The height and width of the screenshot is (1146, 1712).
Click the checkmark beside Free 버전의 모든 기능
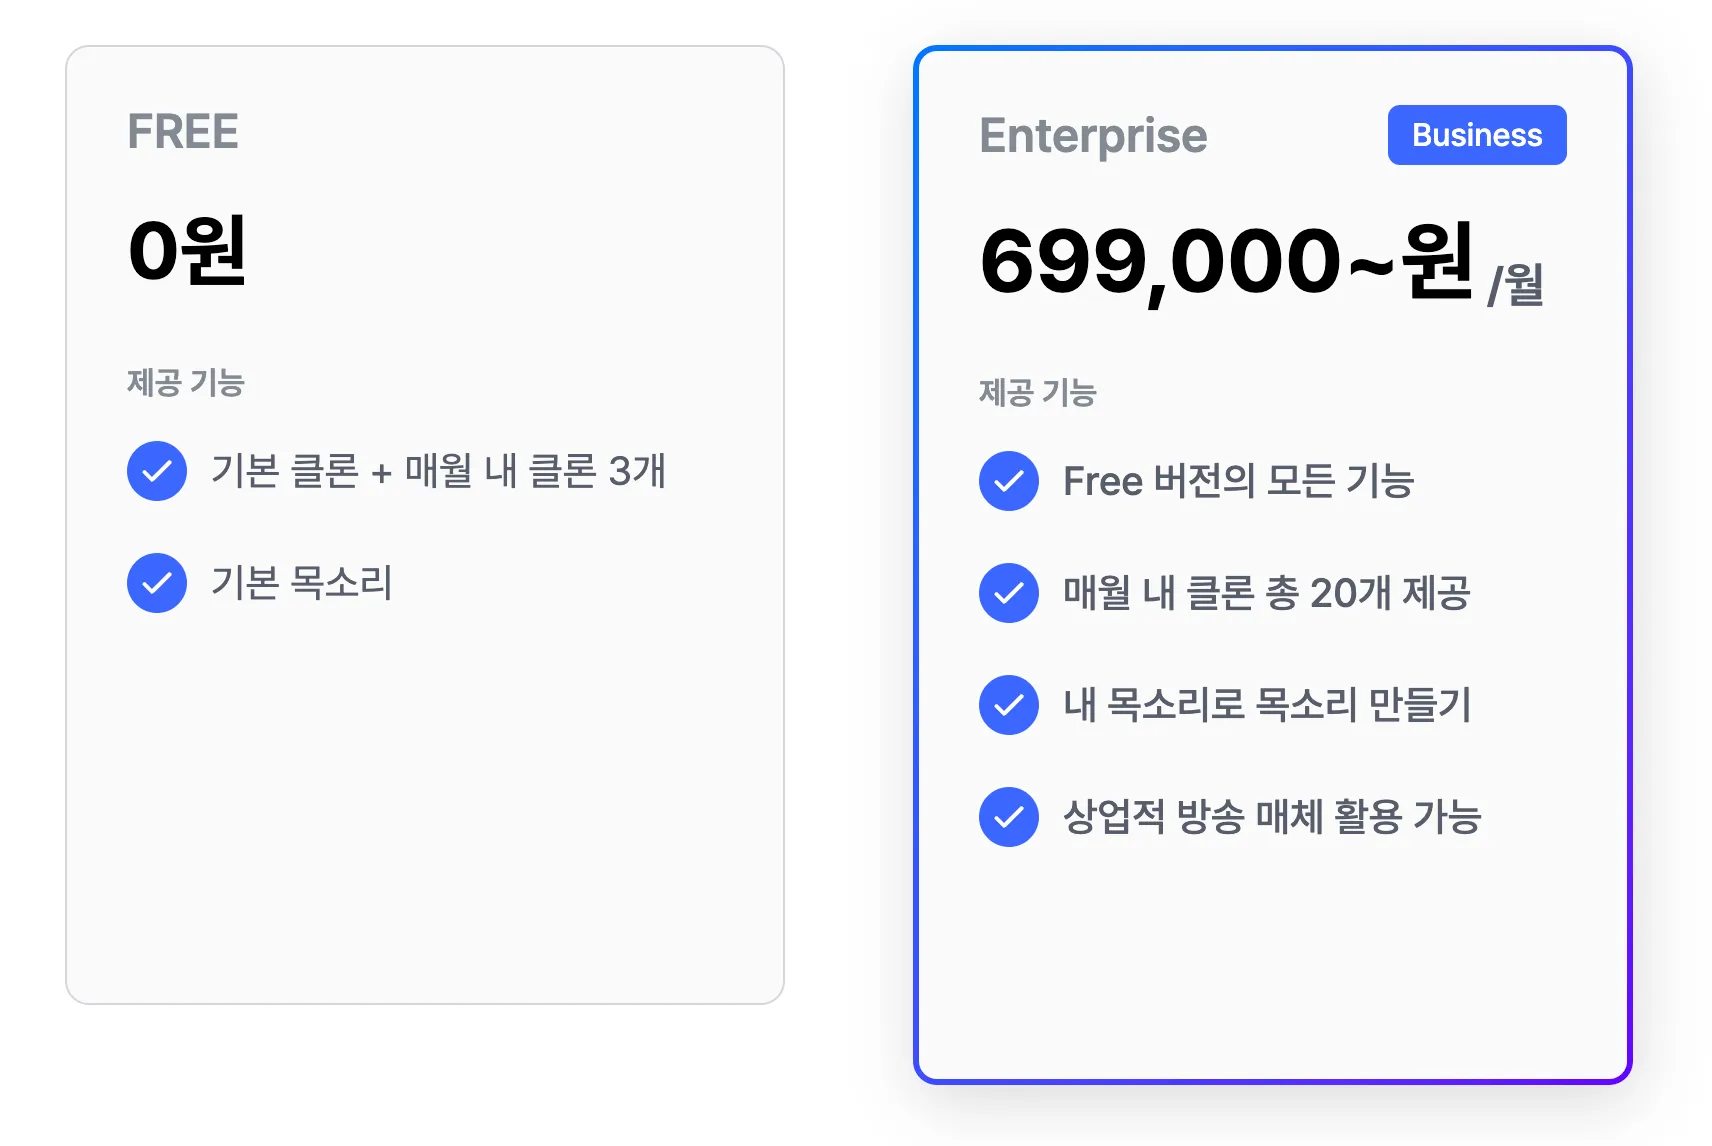coord(1009,481)
